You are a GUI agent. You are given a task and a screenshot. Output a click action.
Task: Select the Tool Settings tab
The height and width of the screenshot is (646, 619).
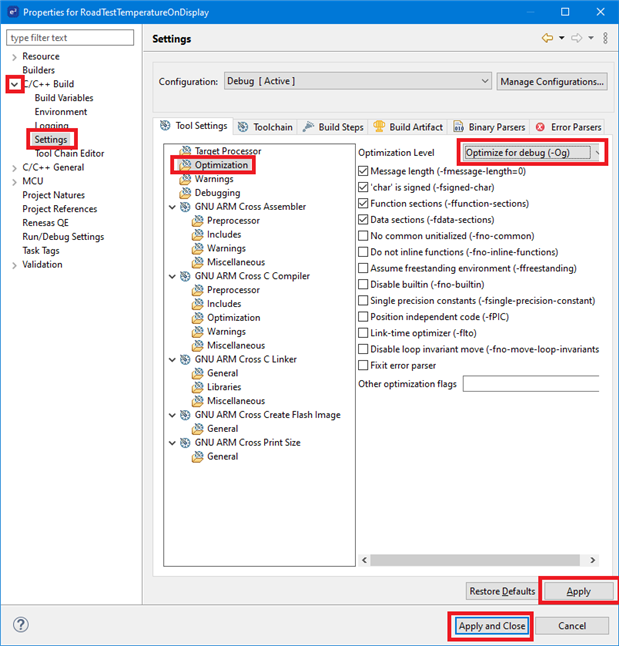click(x=194, y=126)
